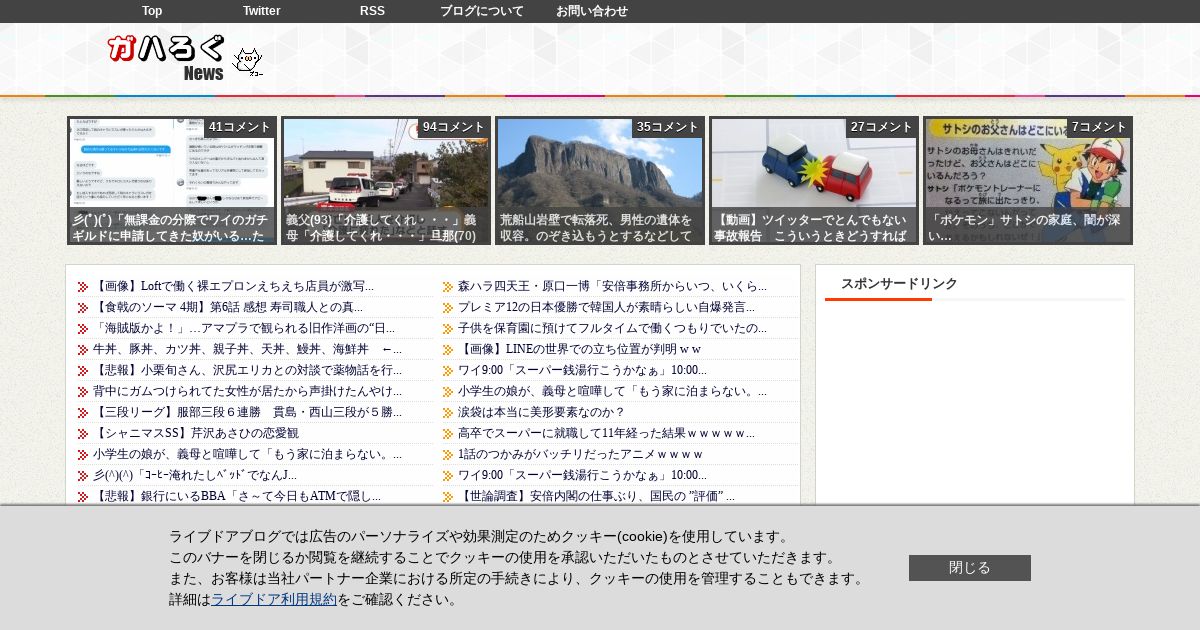Click red bullet icon beside 牛丼、豚丼 row

tap(83, 350)
